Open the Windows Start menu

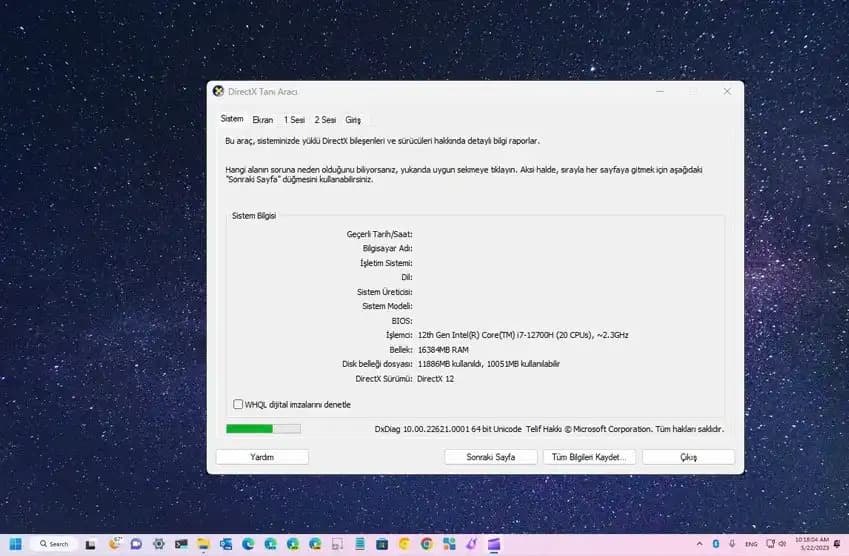coord(17,543)
